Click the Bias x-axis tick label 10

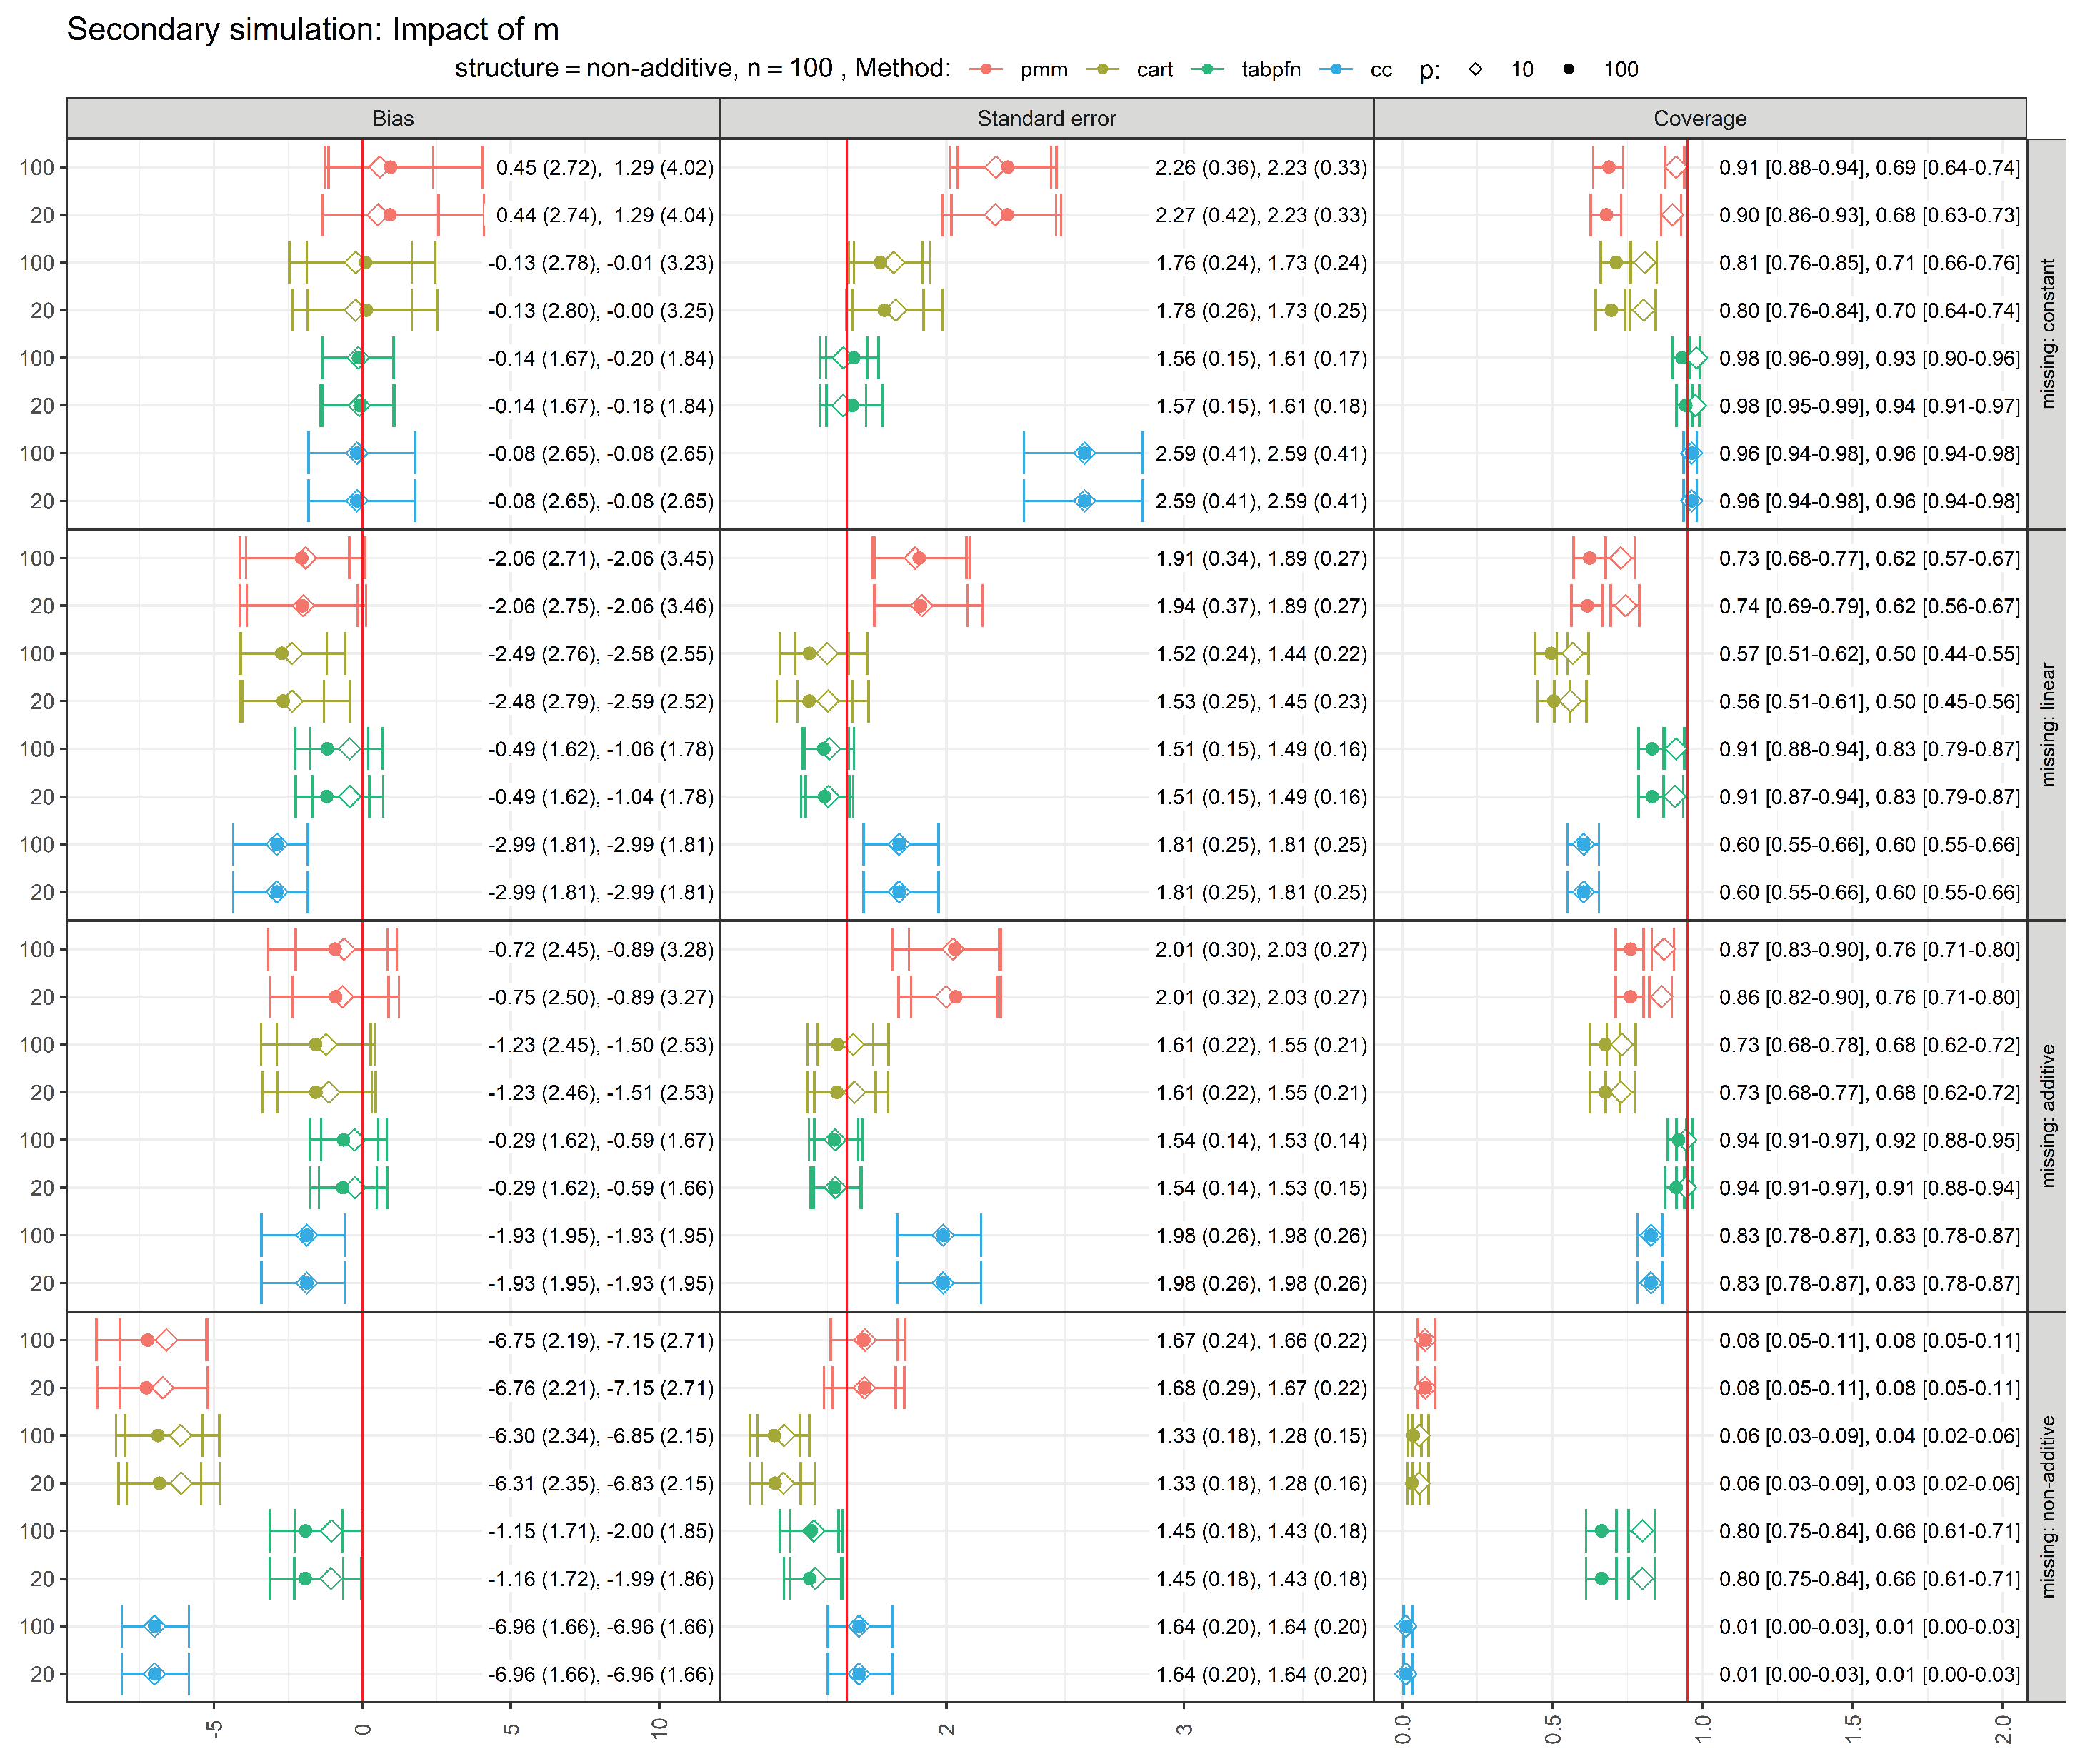(x=659, y=1727)
